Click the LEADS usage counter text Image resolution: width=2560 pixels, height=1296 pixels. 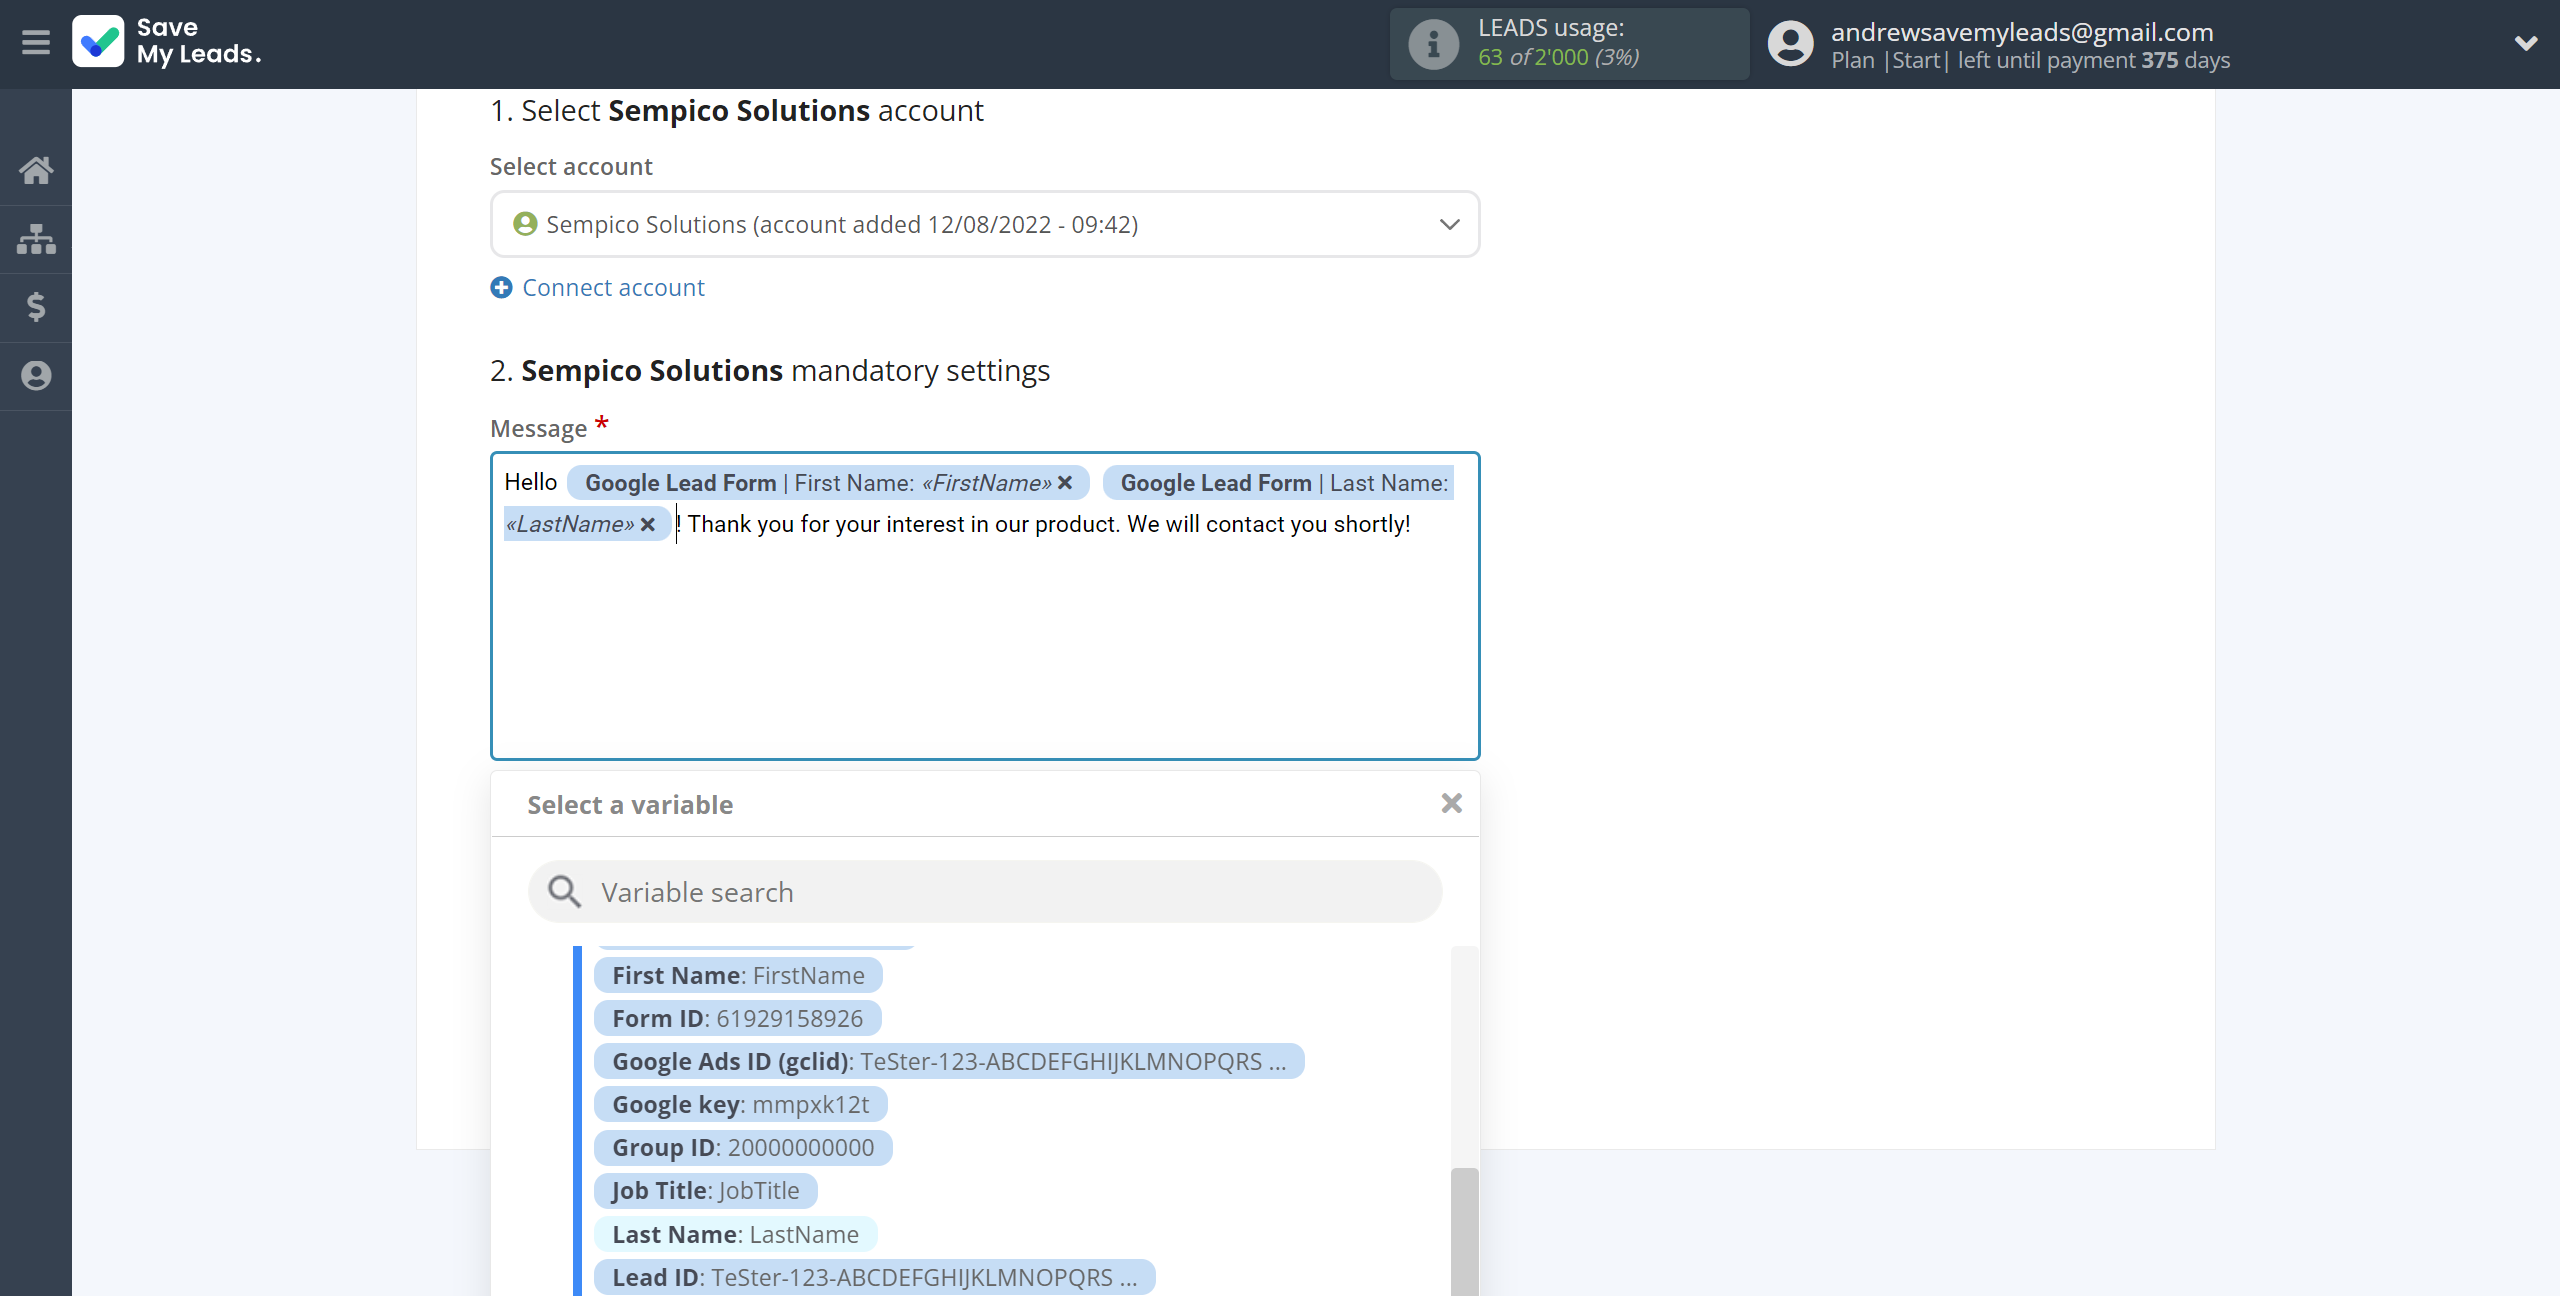click(1558, 57)
